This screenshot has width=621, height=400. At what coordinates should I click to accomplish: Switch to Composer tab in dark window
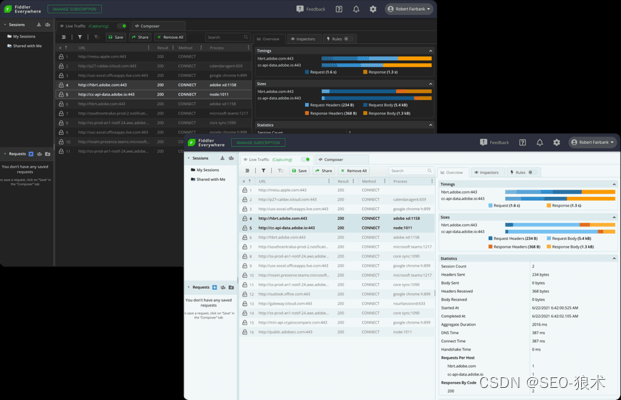158,26
